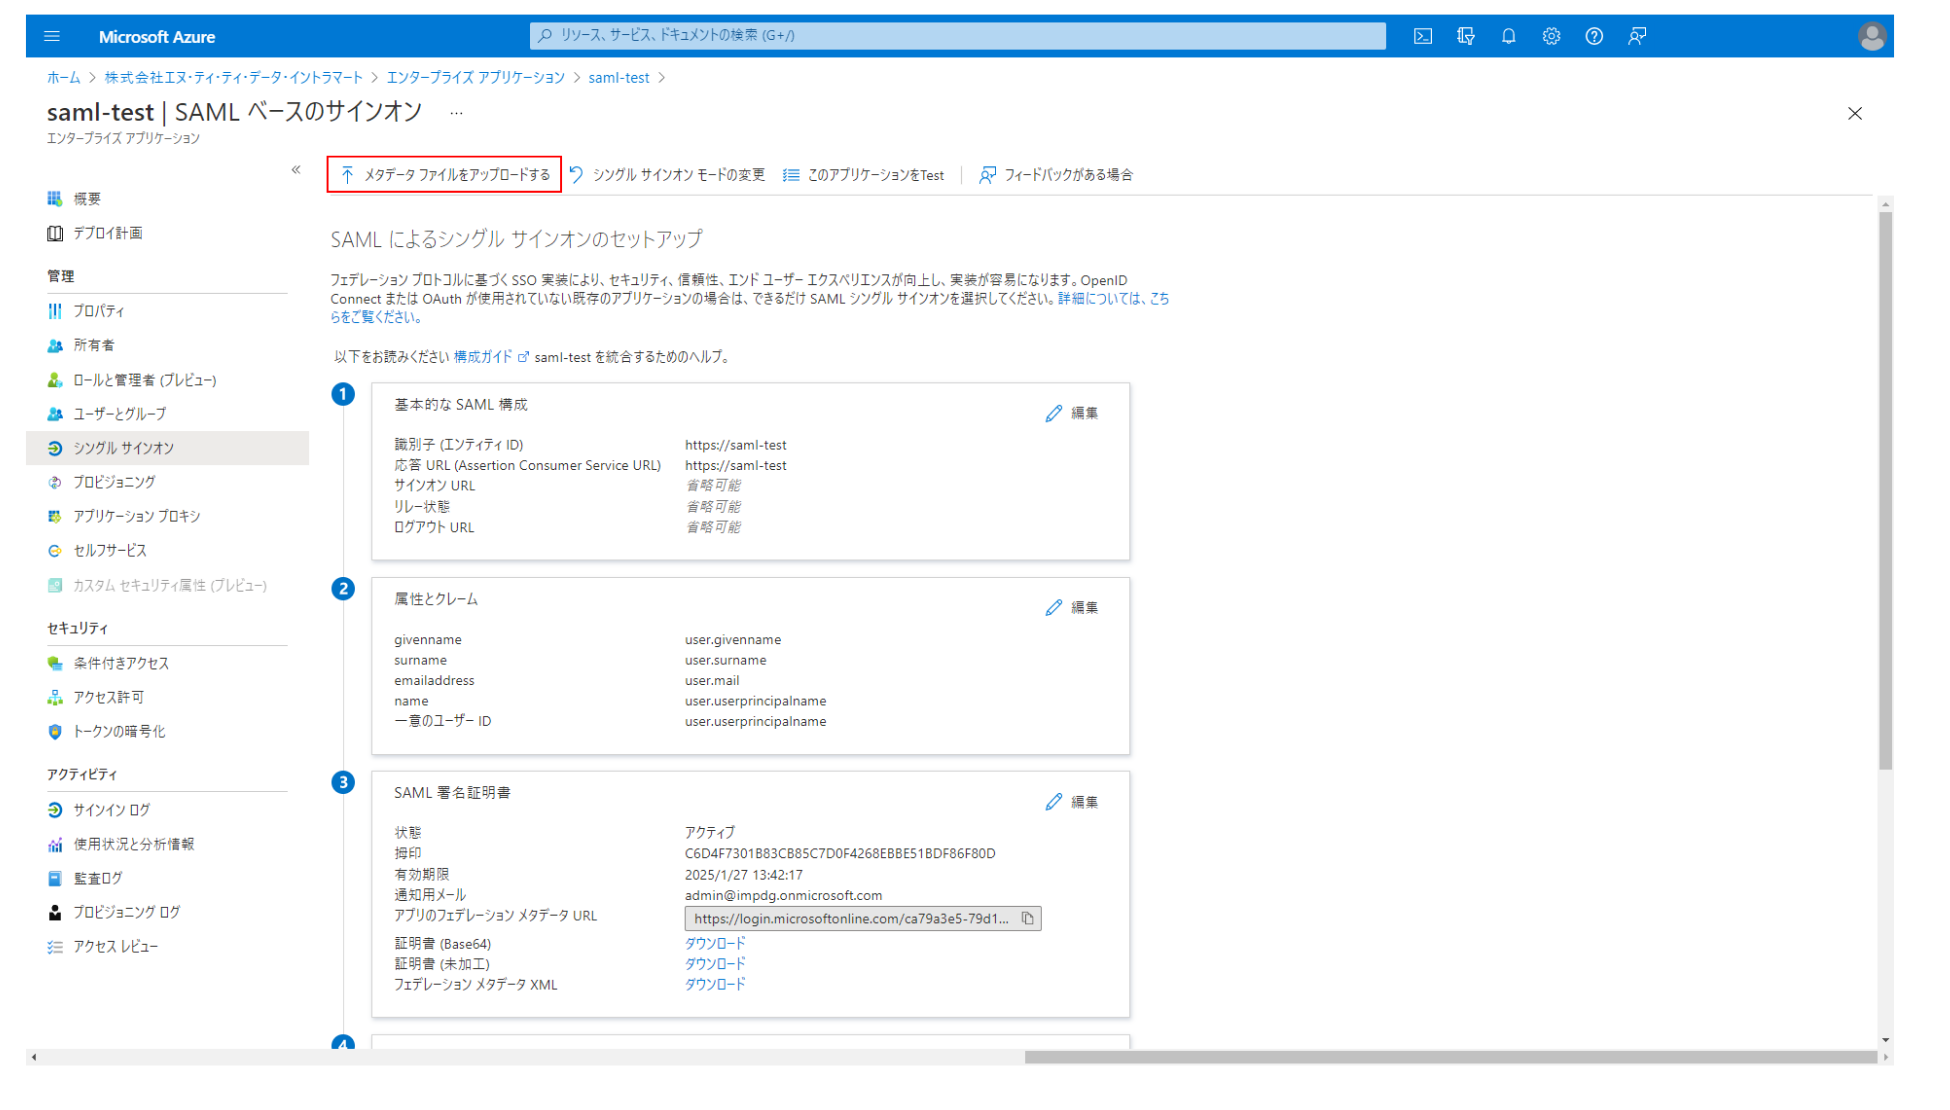Edit attributes and claims
The height and width of the screenshot is (1110, 1950).
(1072, 607)
